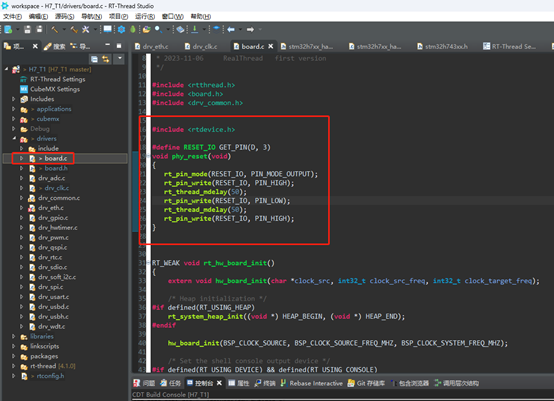Minimize the project explorer panel
Image resolution: width=554 pixels, height=401 pixels.
pos(108,46)
